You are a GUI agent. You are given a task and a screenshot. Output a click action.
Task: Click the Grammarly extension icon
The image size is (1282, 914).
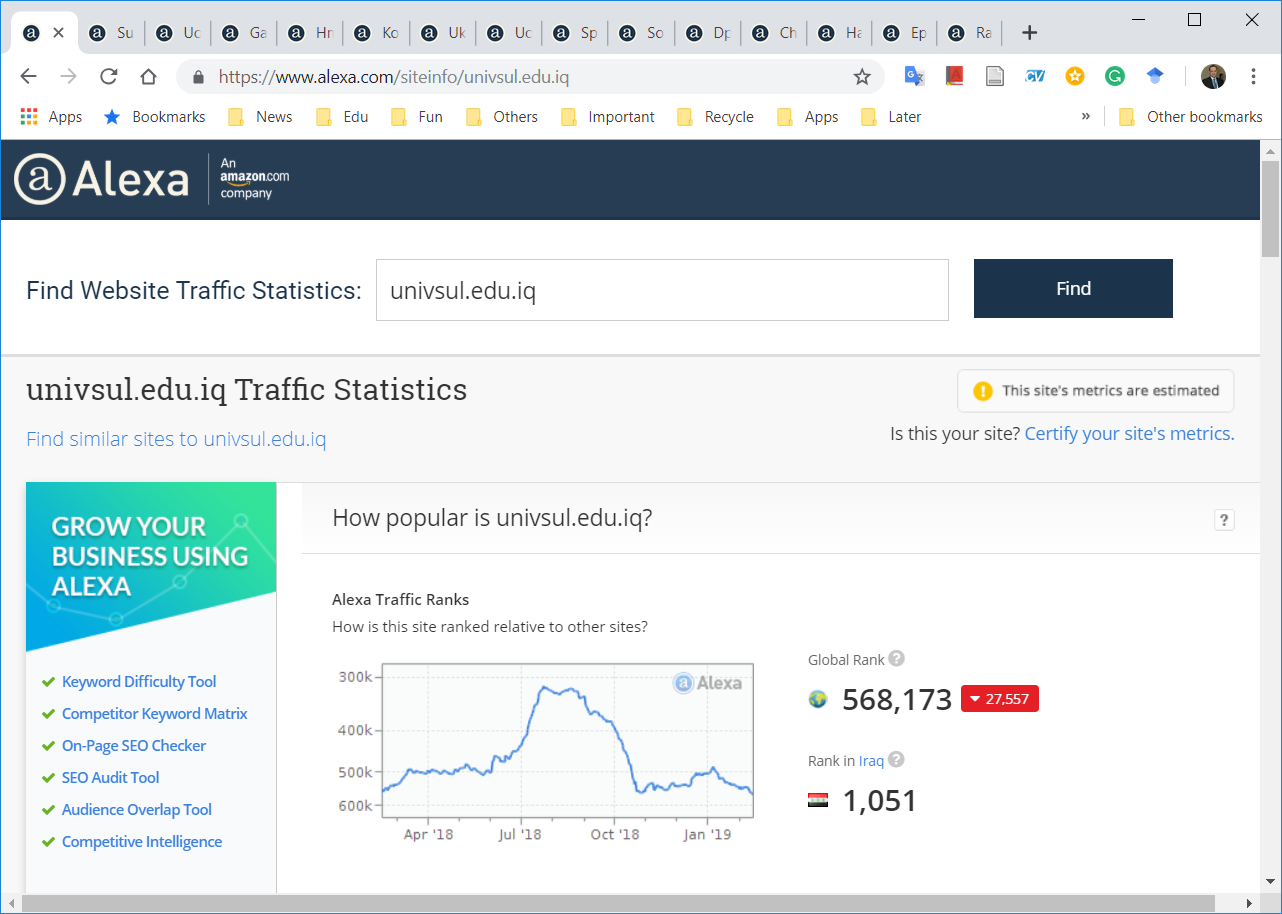[1114, 76]
